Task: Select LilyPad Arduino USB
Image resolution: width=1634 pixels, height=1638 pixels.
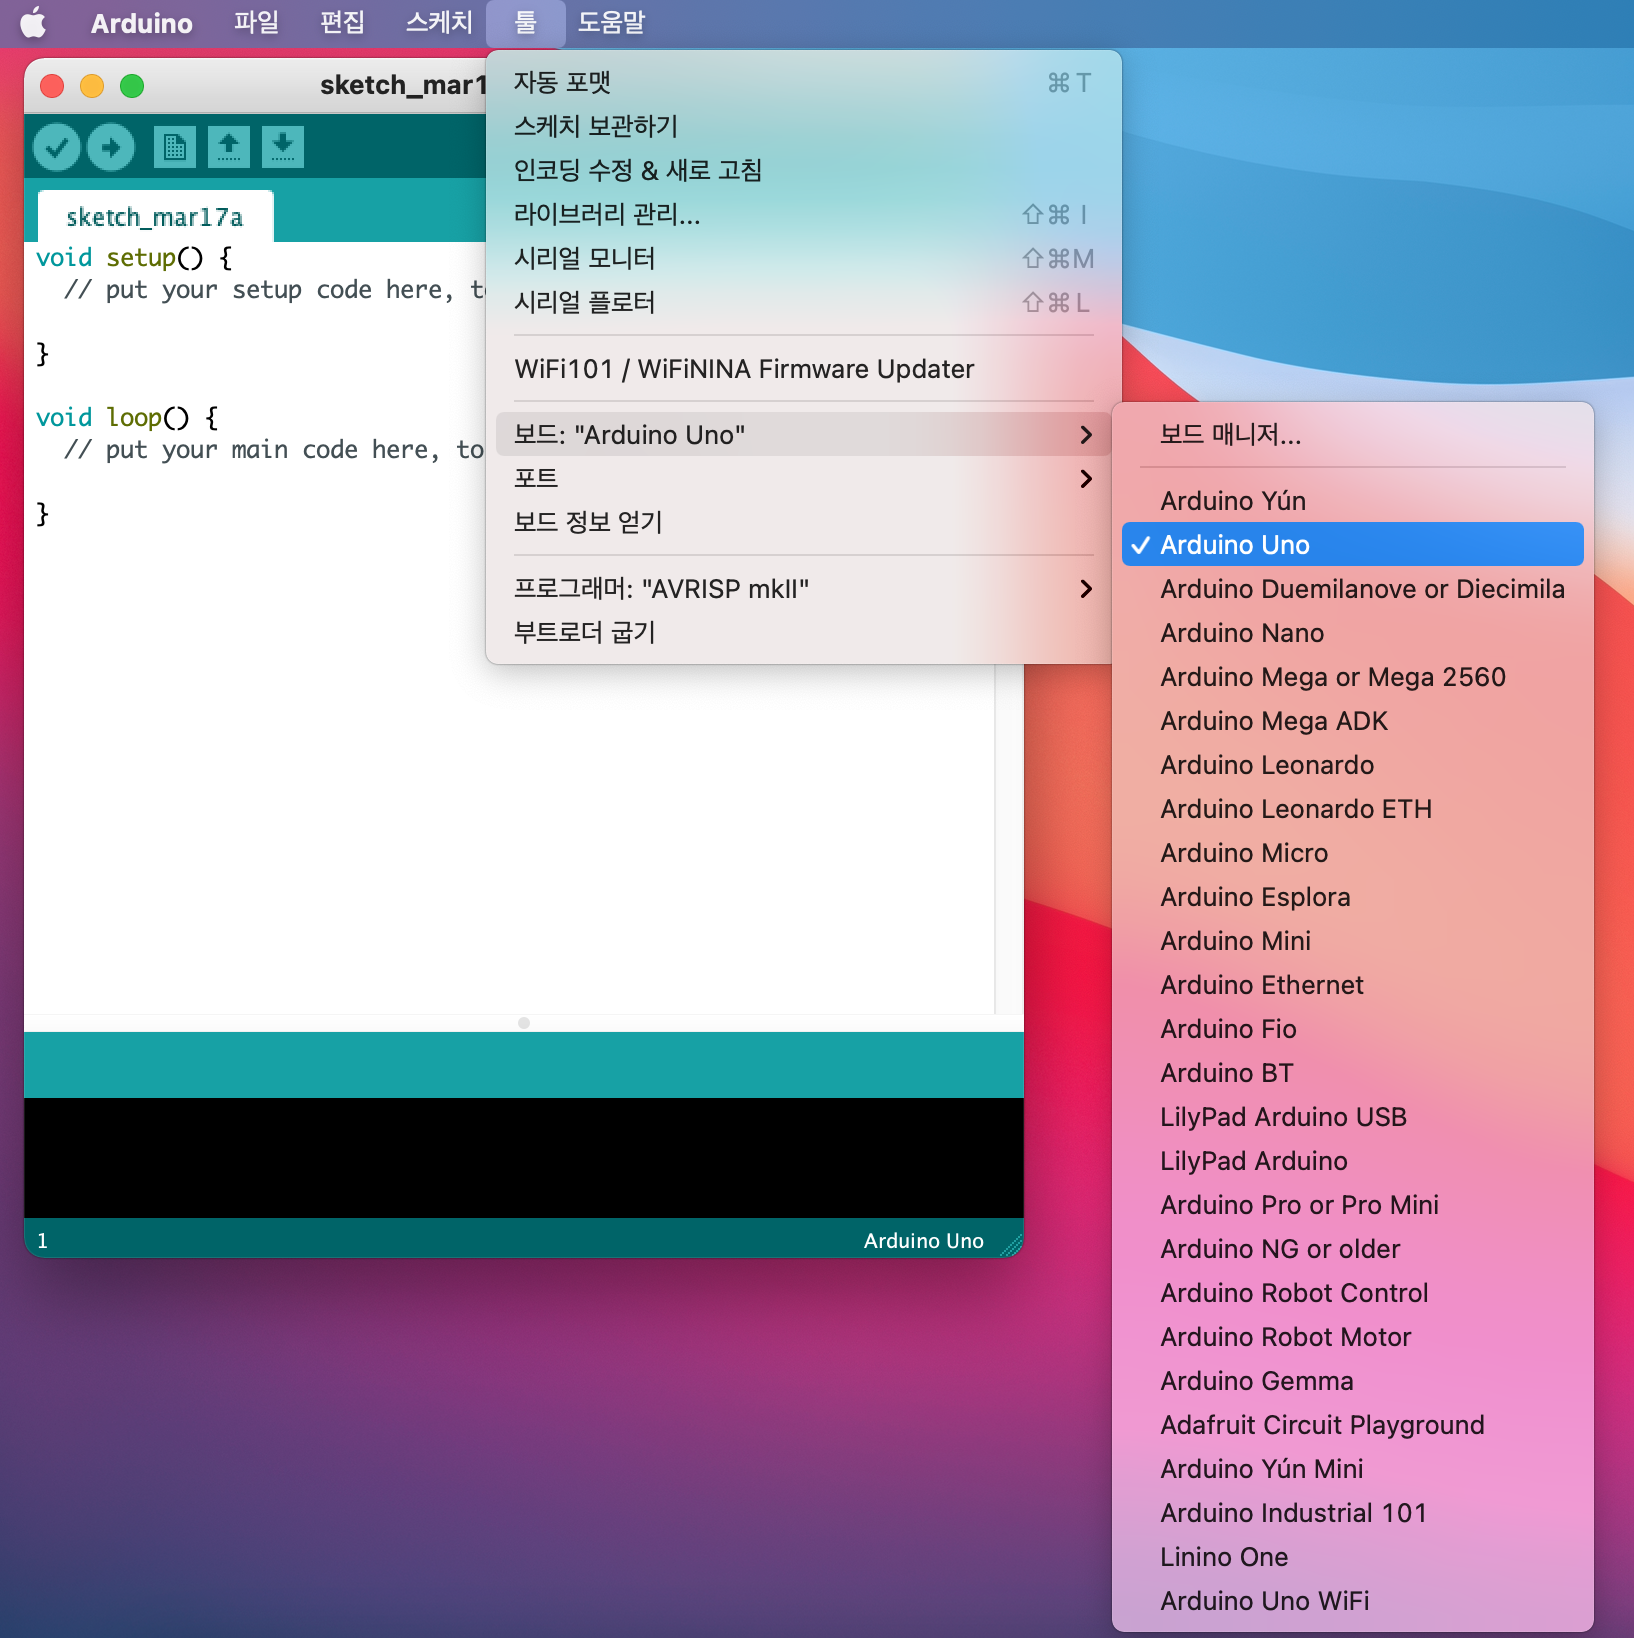Action: (1352, 1116)
